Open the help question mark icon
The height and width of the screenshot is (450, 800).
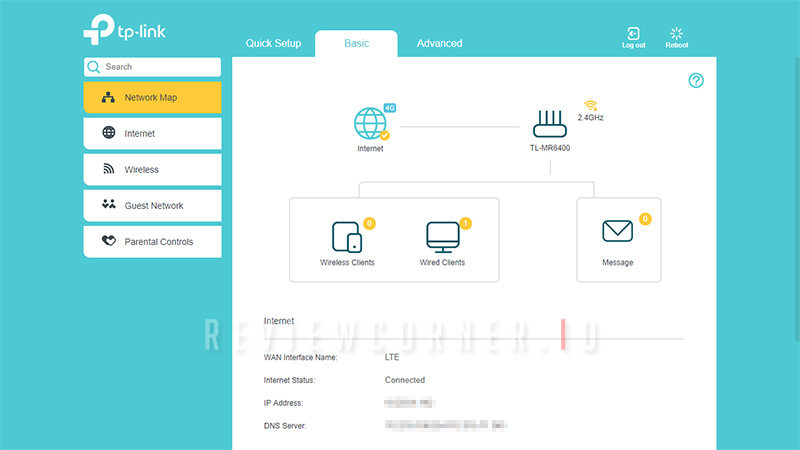pos(696,81)
